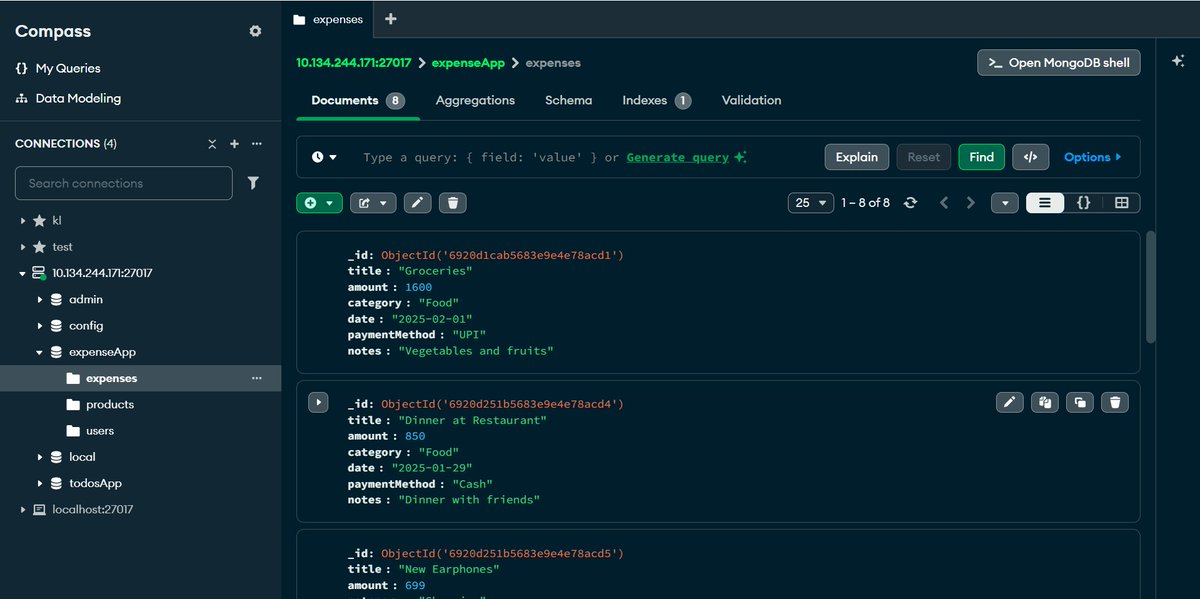1200x599 pixels.
Task: Collapse all connections icon
Action: tap(212, 144)
